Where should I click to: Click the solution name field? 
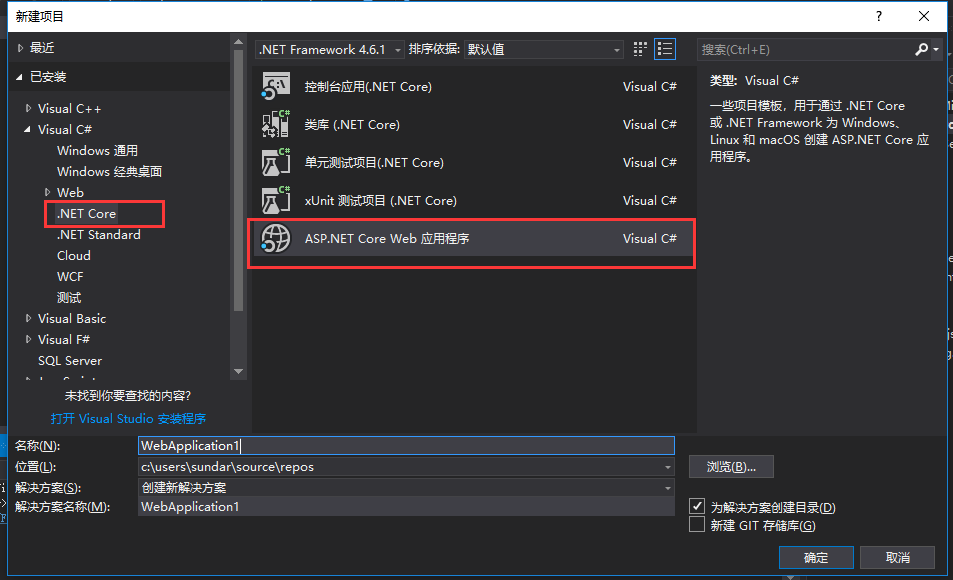point(406,506)
